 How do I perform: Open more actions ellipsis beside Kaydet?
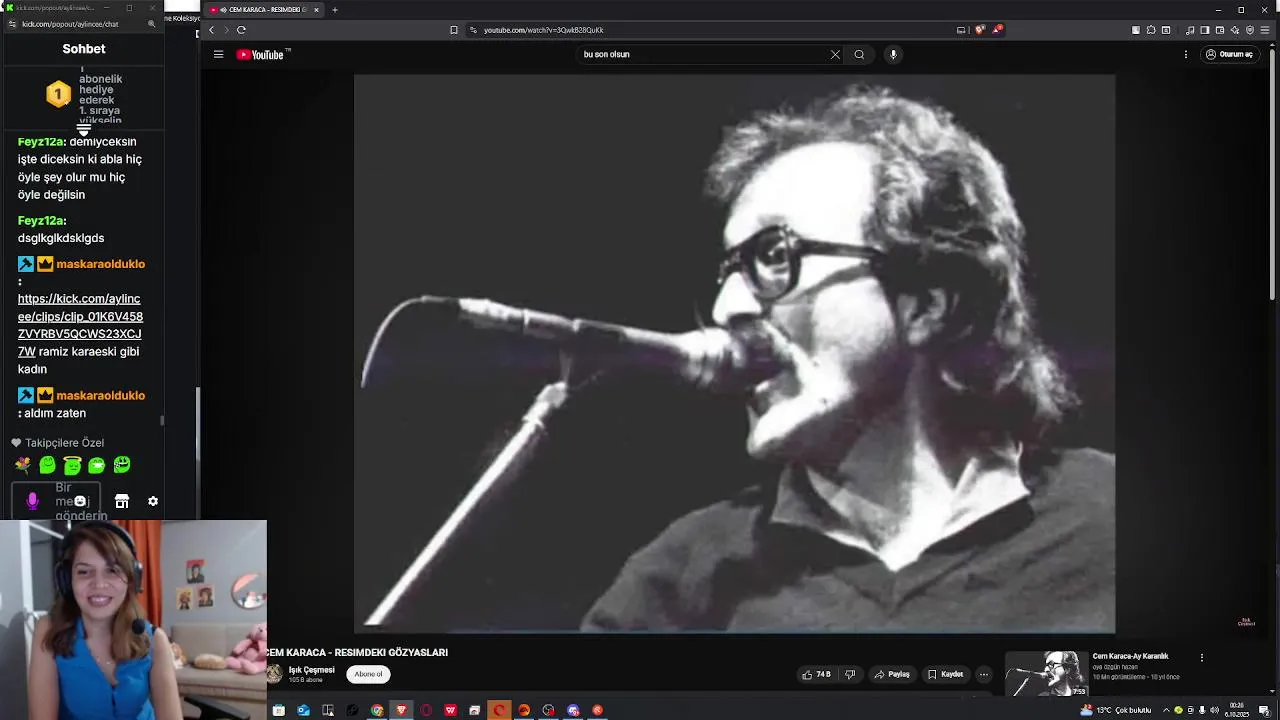[984, 674]
